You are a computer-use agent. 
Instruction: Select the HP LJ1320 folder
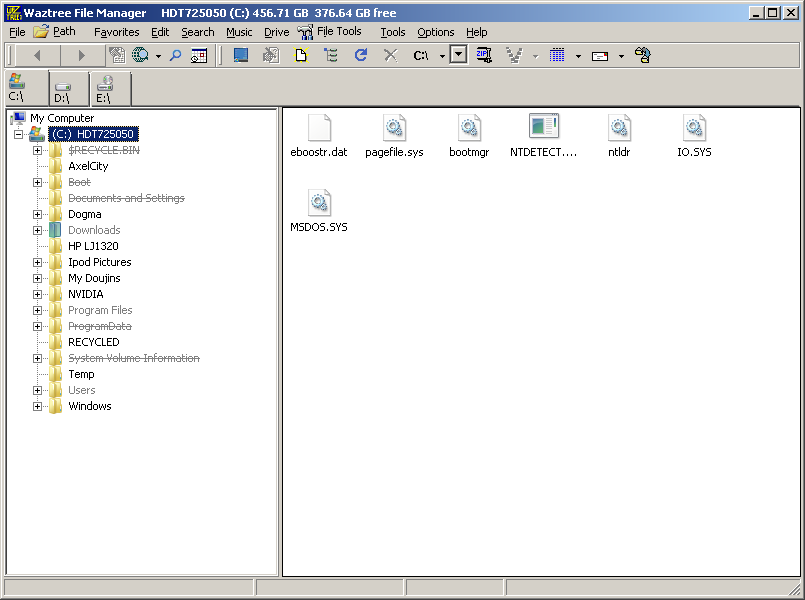(93, 246)
